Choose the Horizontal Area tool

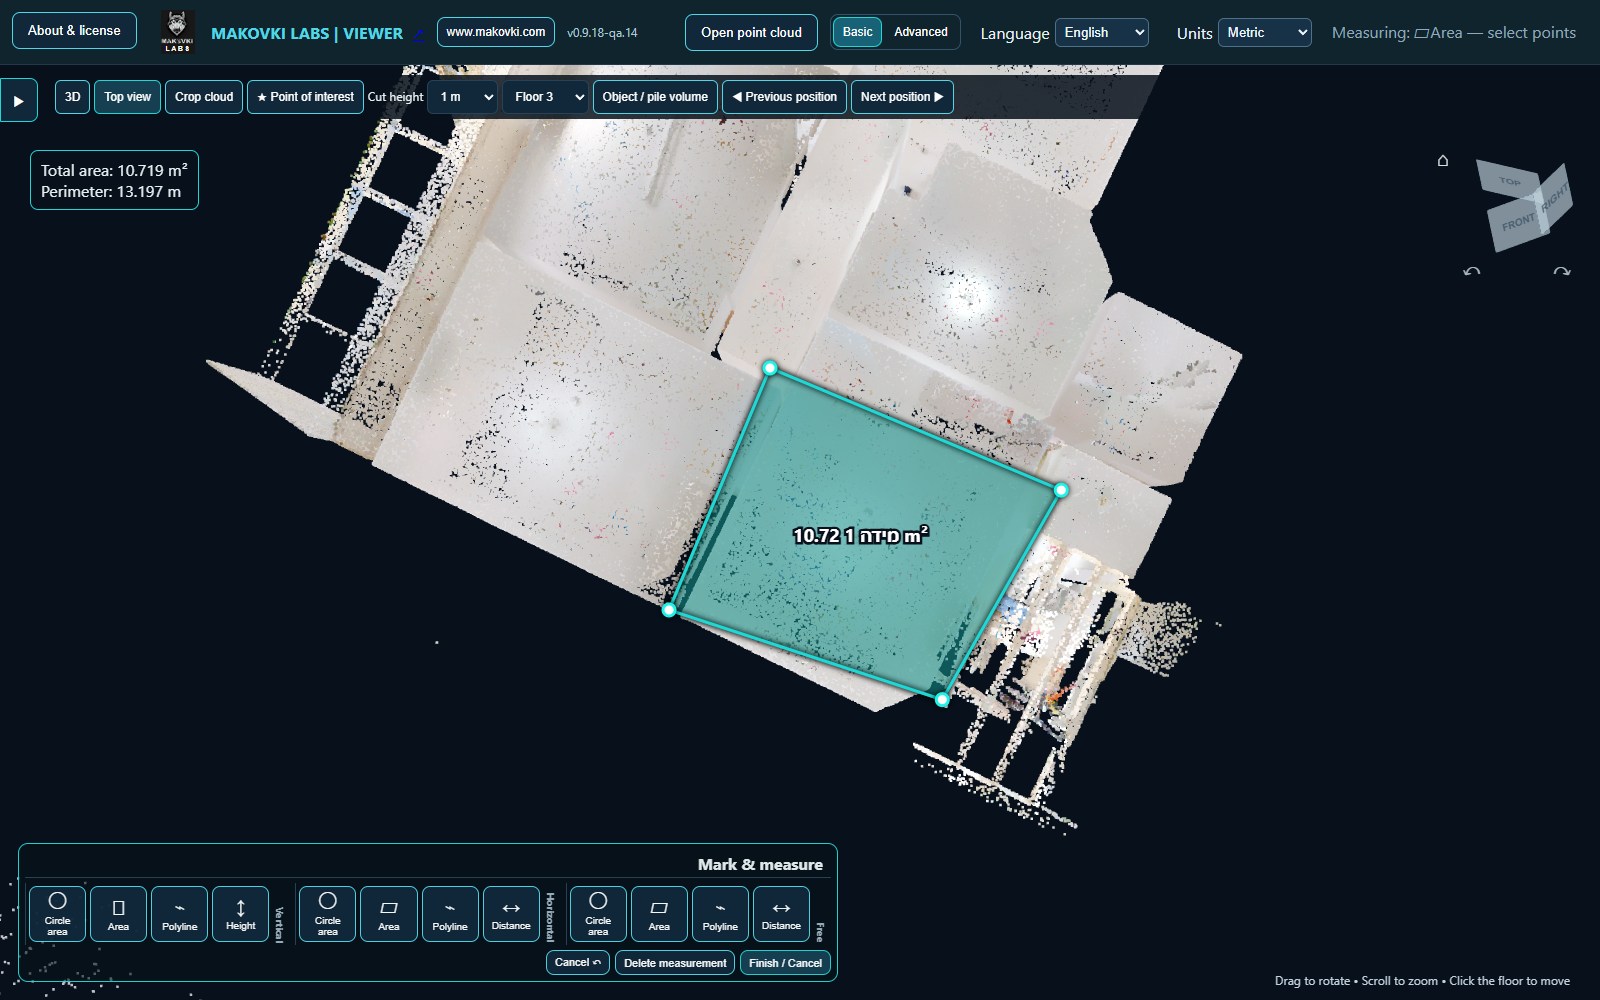pos(388,914)
